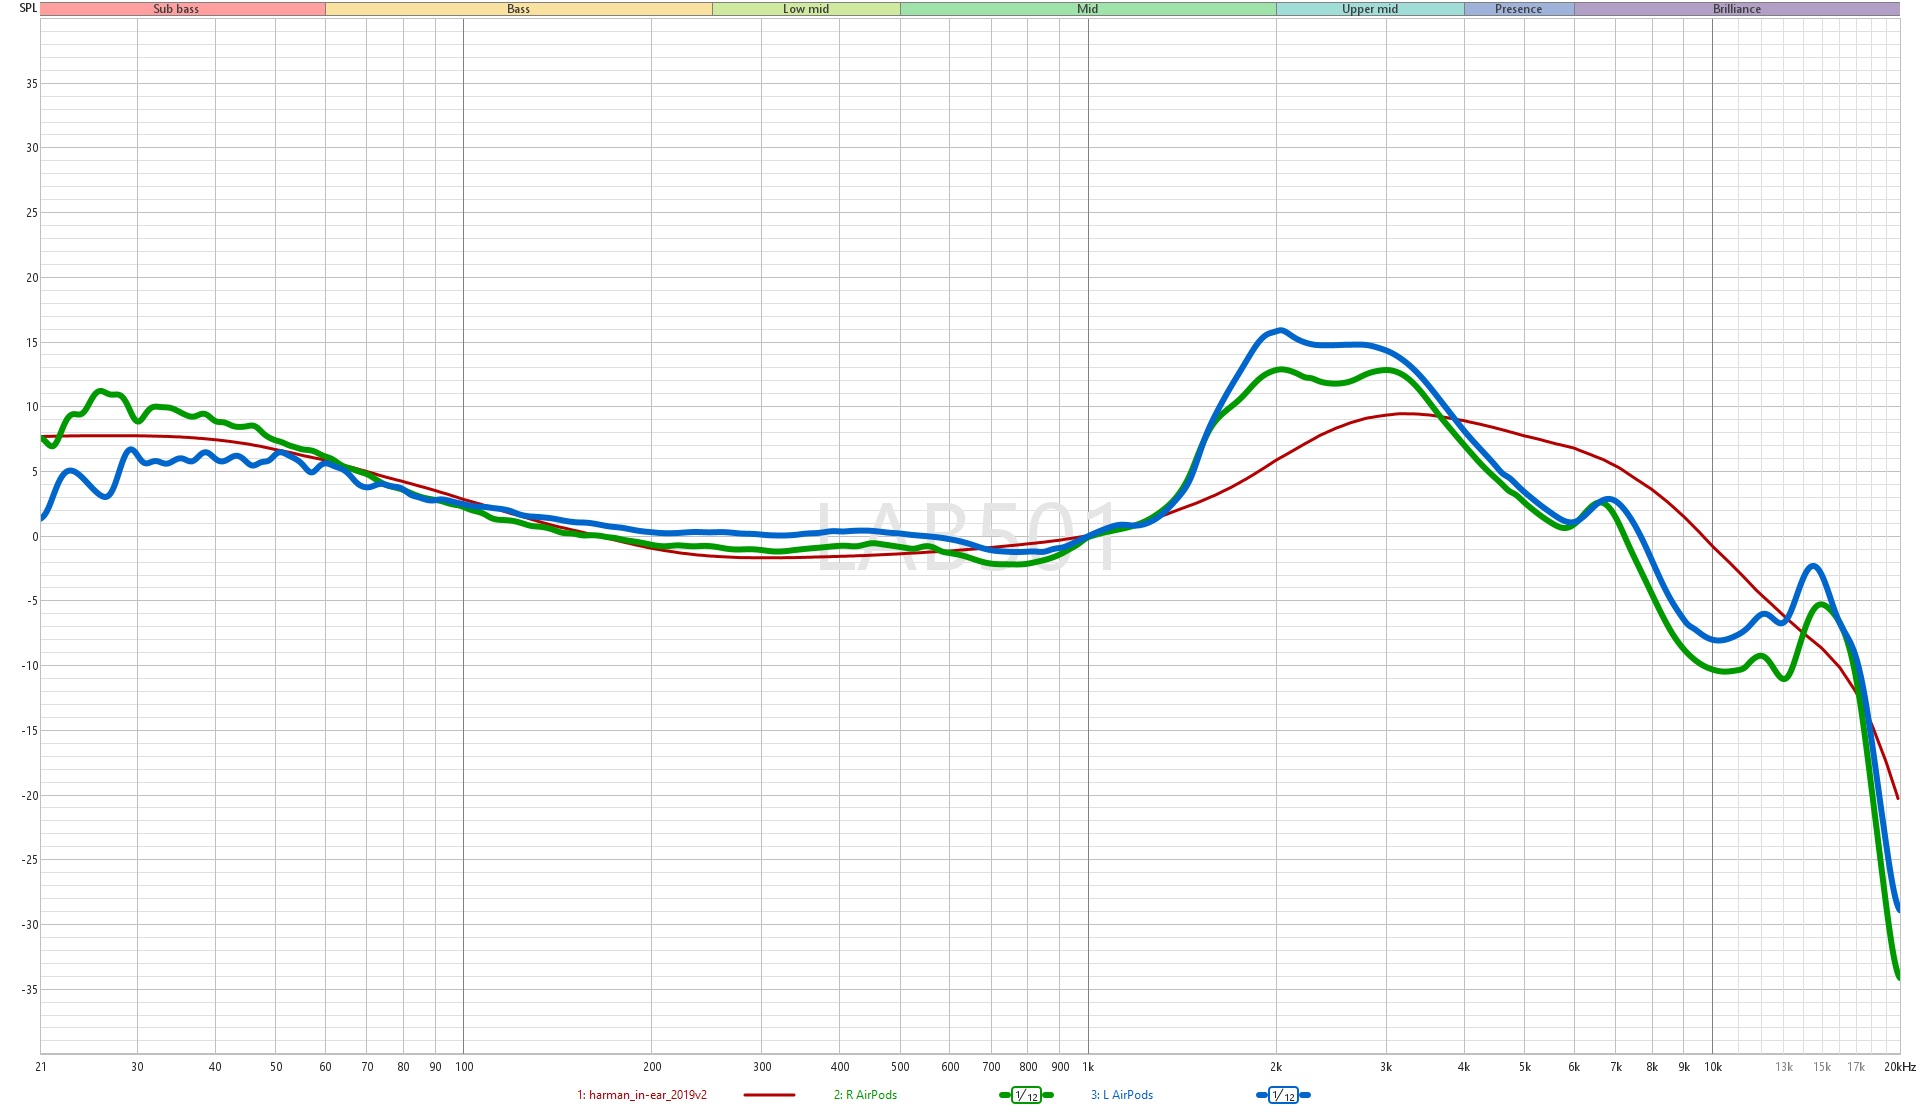Select the R AirPods legend label

(x=865, y=1095)
